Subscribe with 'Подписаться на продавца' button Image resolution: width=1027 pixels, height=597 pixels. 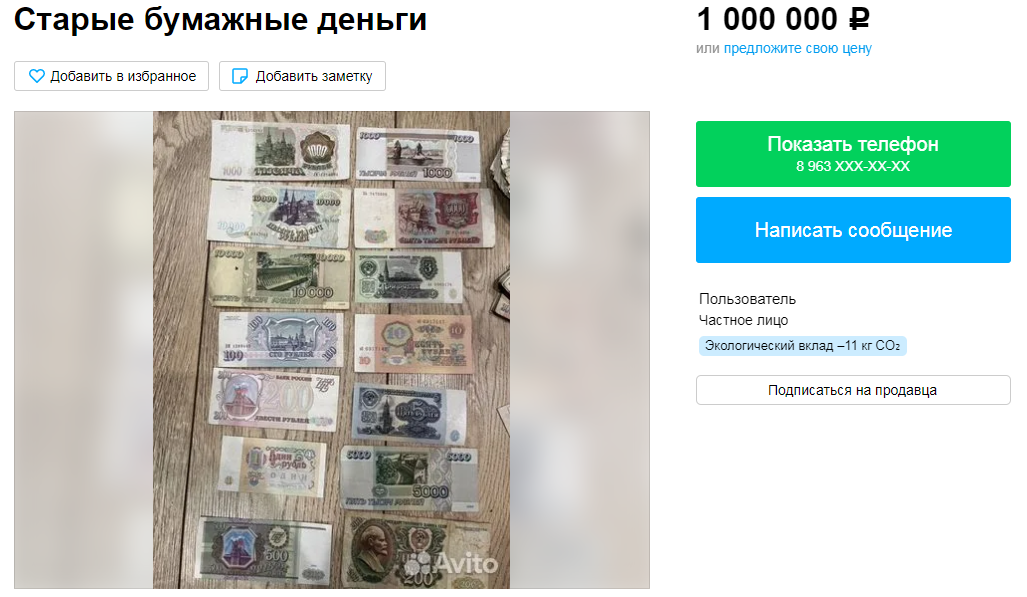tap(853, 390)
